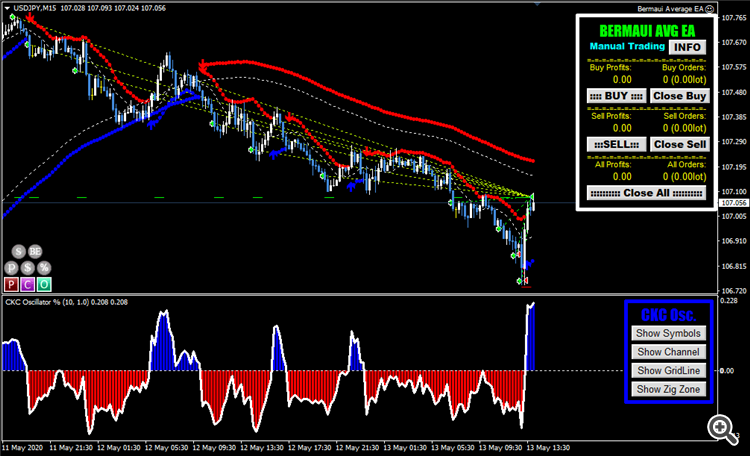Toggle Show Zig Zone in CKC Osc panel
This screenshot has height=456, width=750.
point(668,389)
